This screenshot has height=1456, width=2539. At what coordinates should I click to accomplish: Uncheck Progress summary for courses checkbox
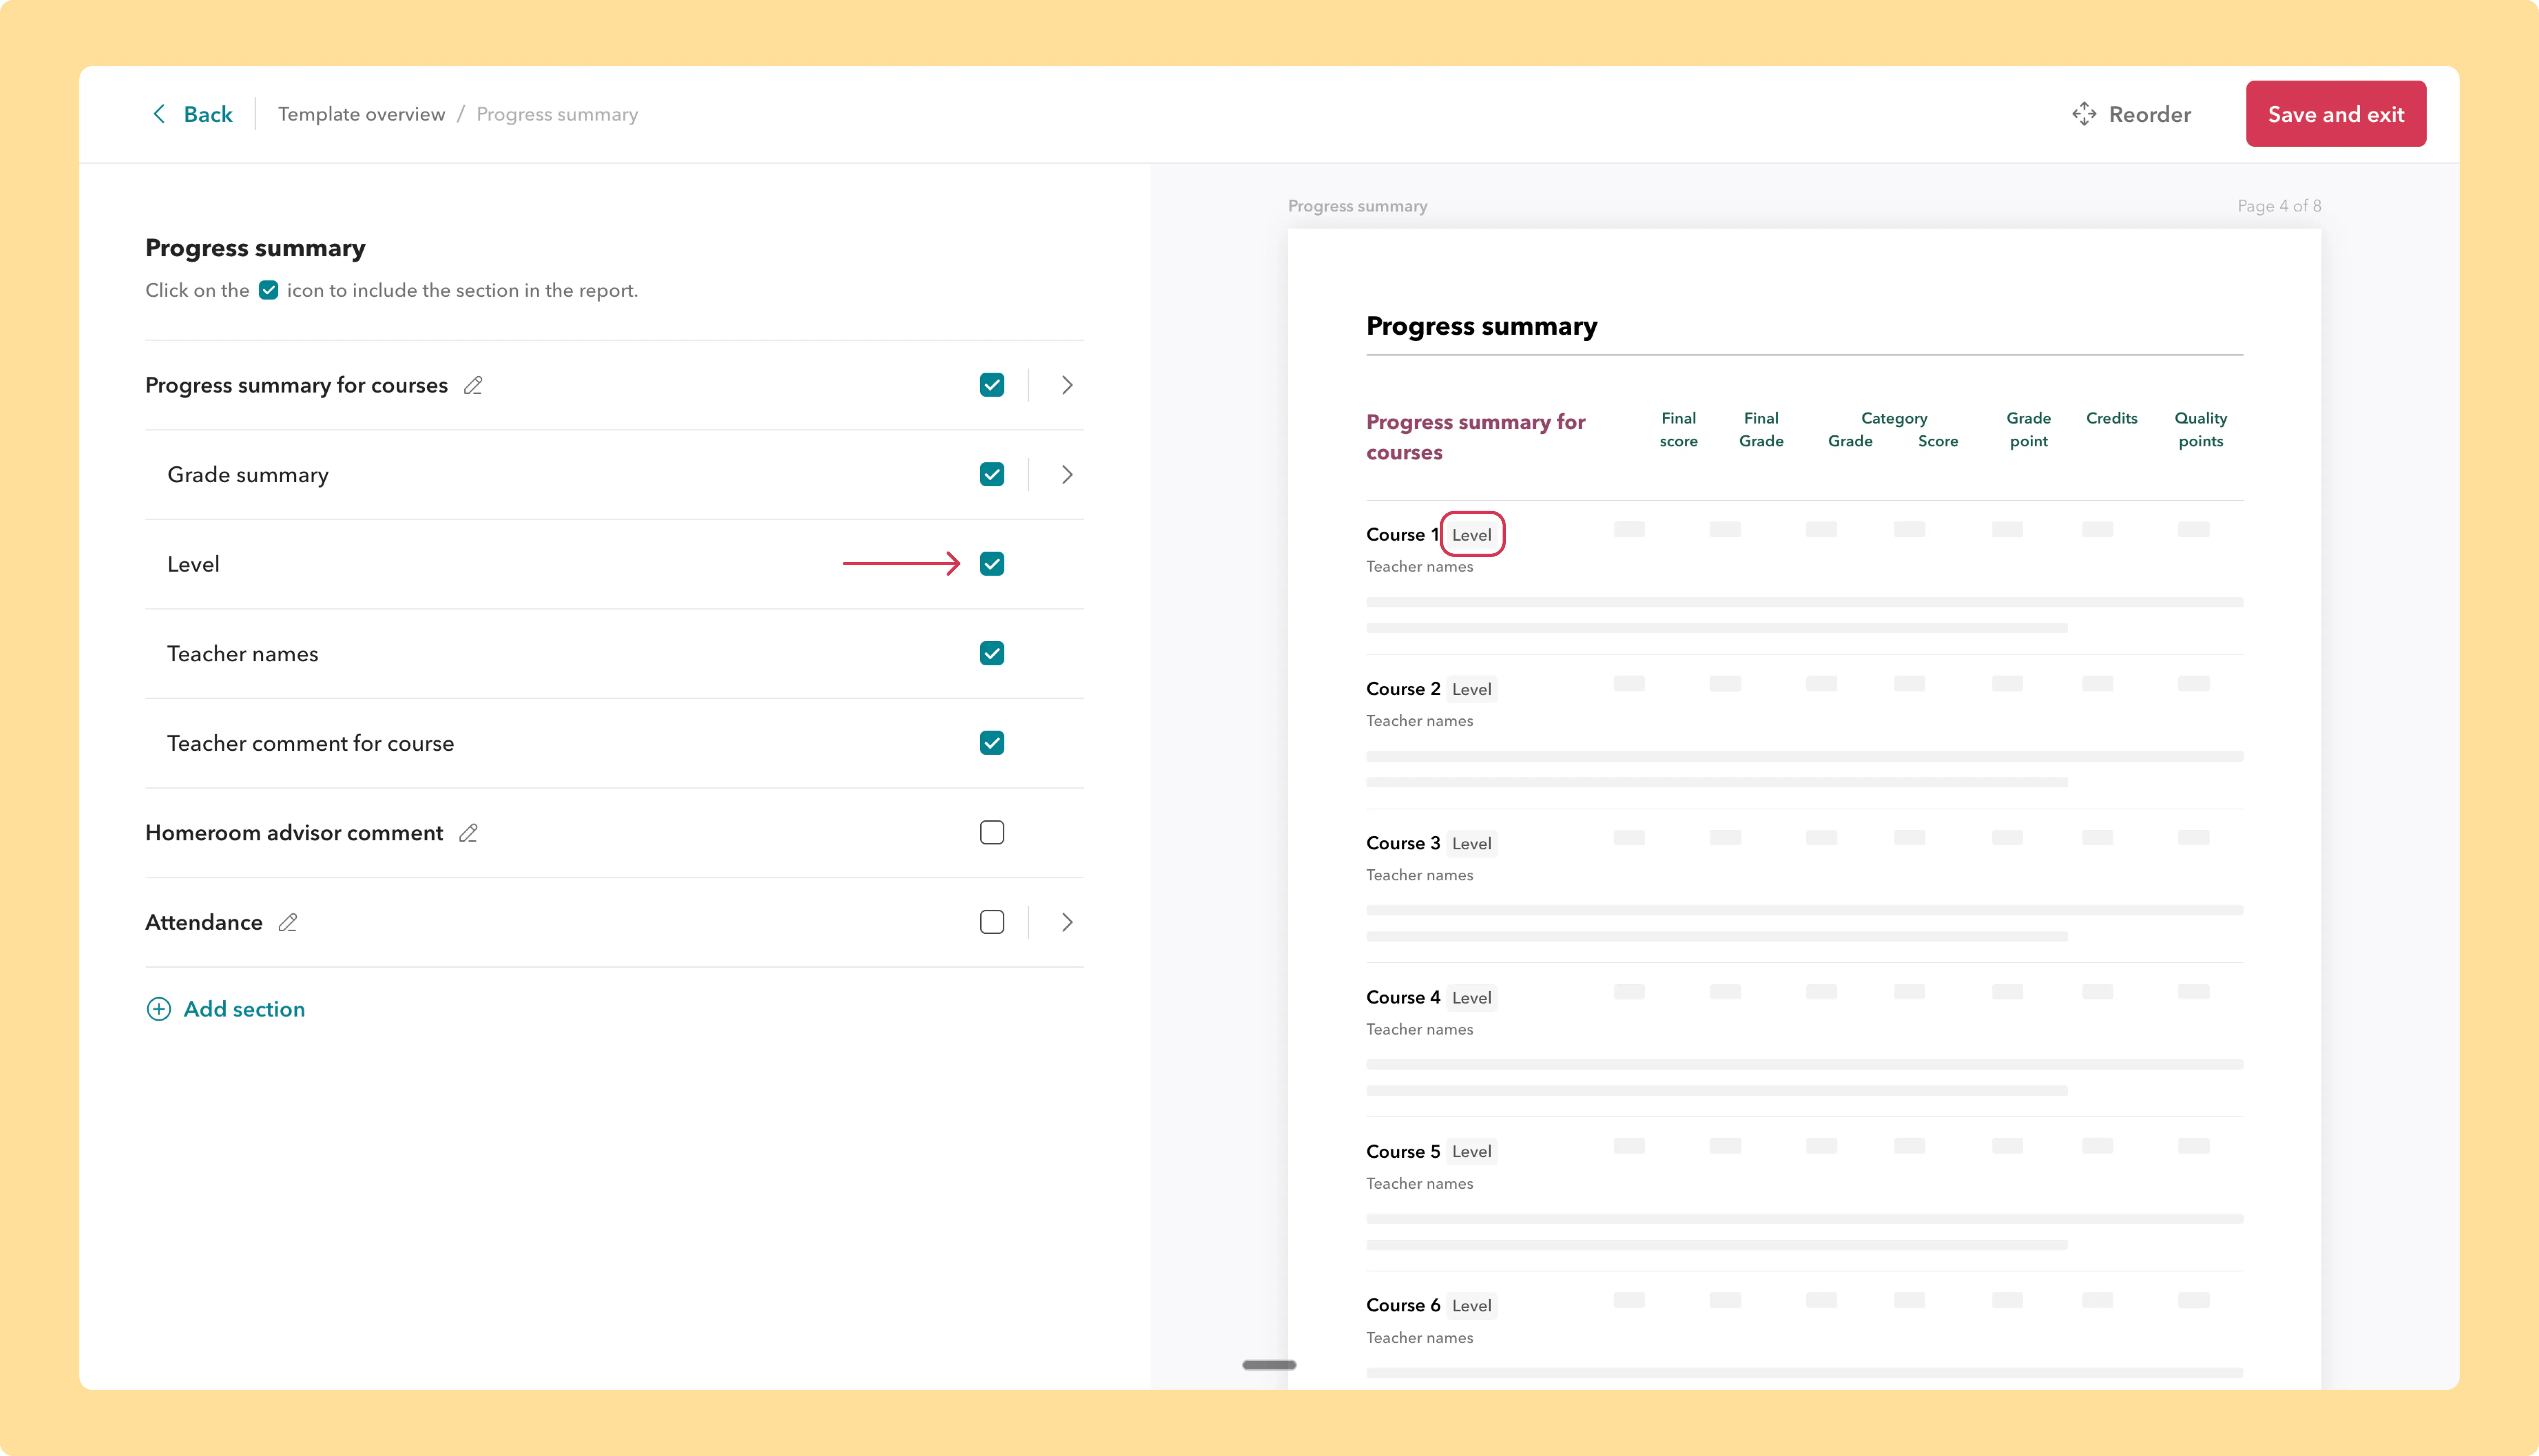pos(992,385)
